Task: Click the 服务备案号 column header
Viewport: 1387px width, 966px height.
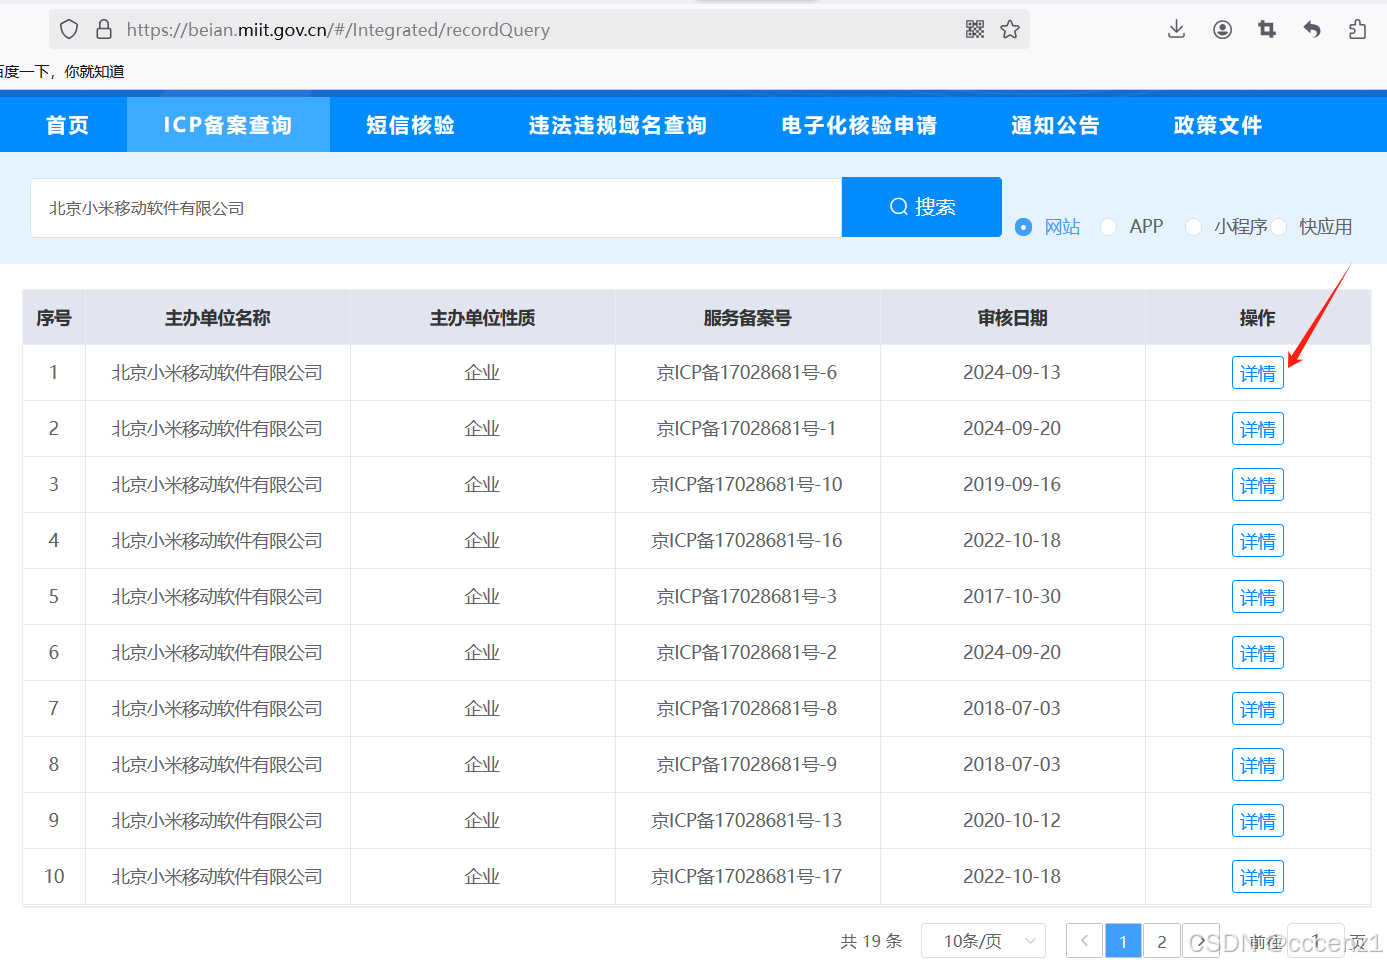Action: 748,318
